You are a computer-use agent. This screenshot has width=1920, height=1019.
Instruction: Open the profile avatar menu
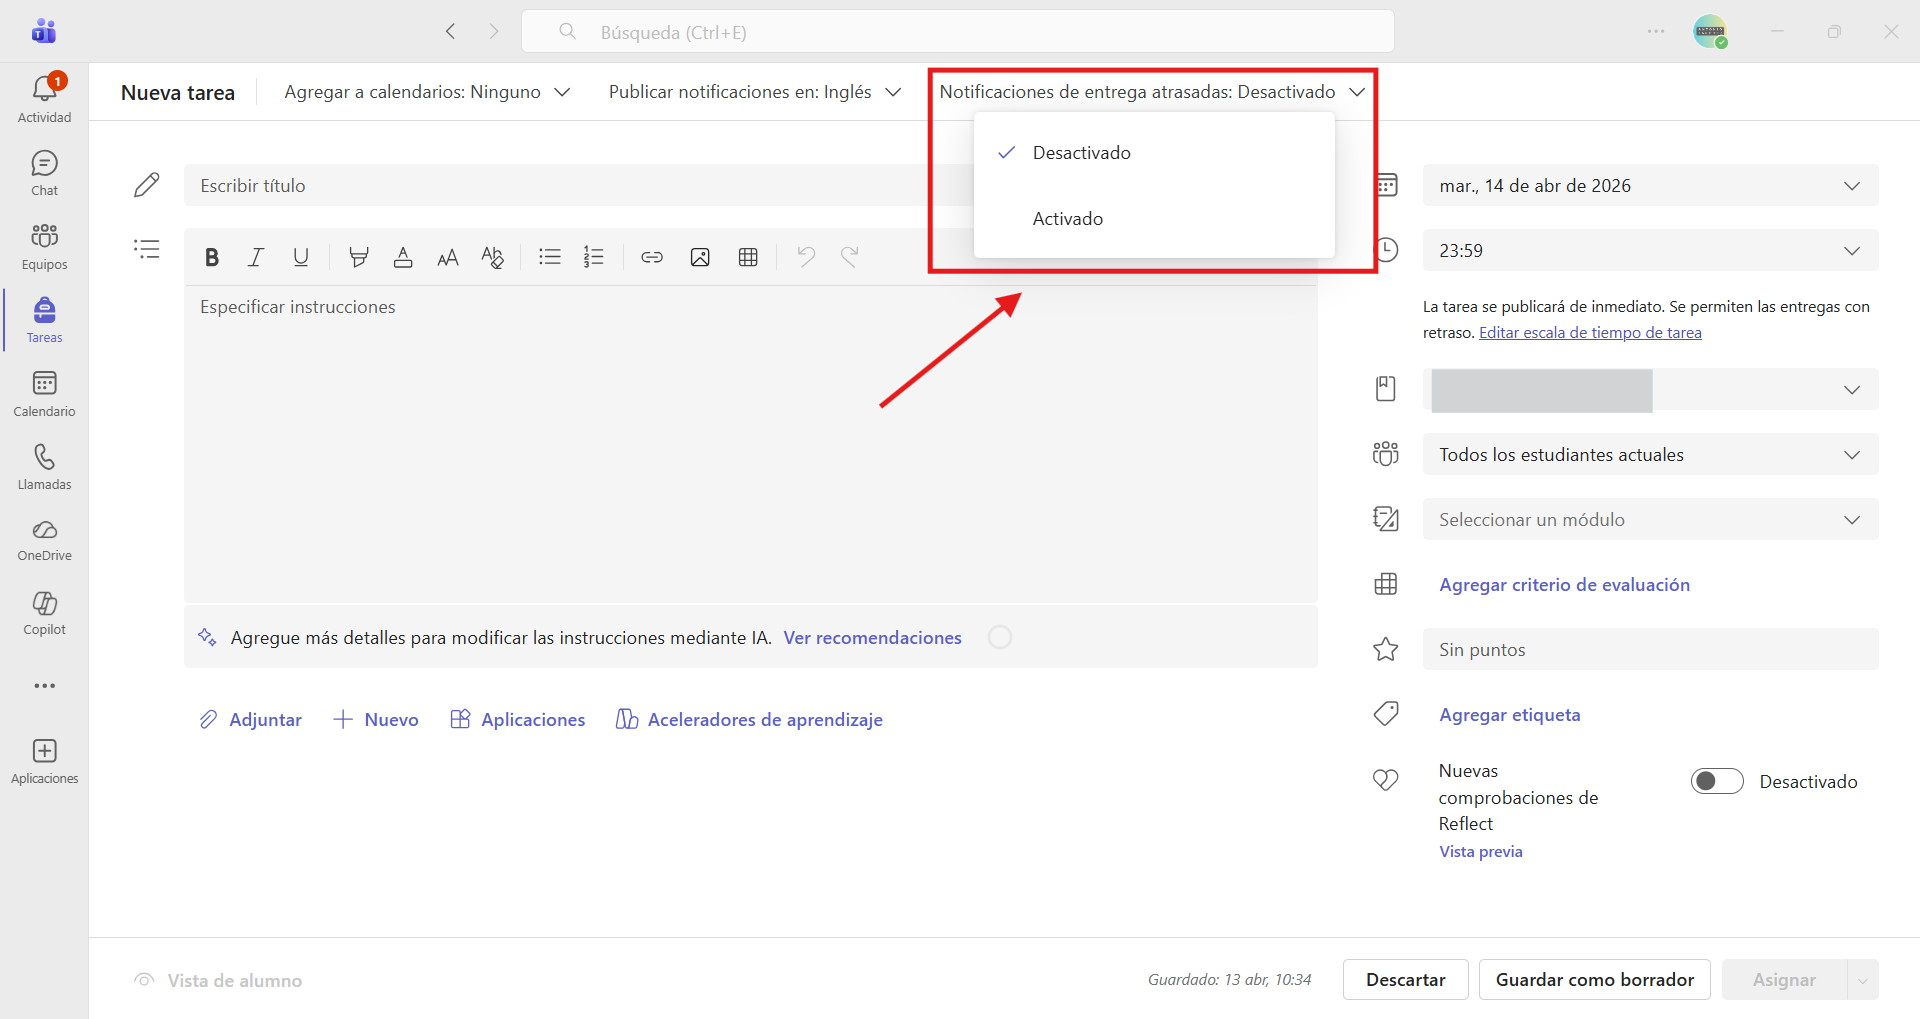click(x=1710, y=31)
